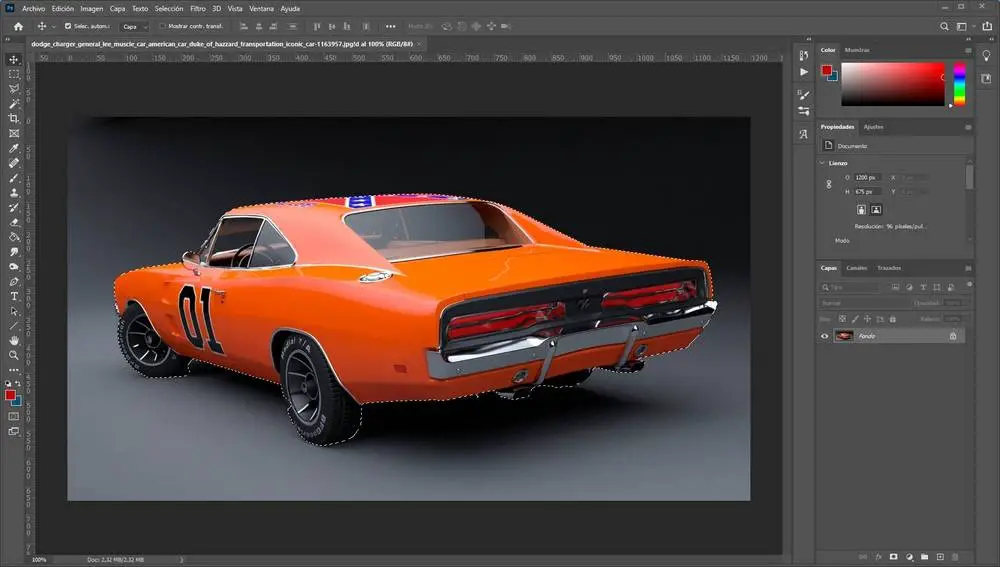Open the search magnifier at top right
The width and height of the screenshot is (1000, 567).
tap(945, 26)
